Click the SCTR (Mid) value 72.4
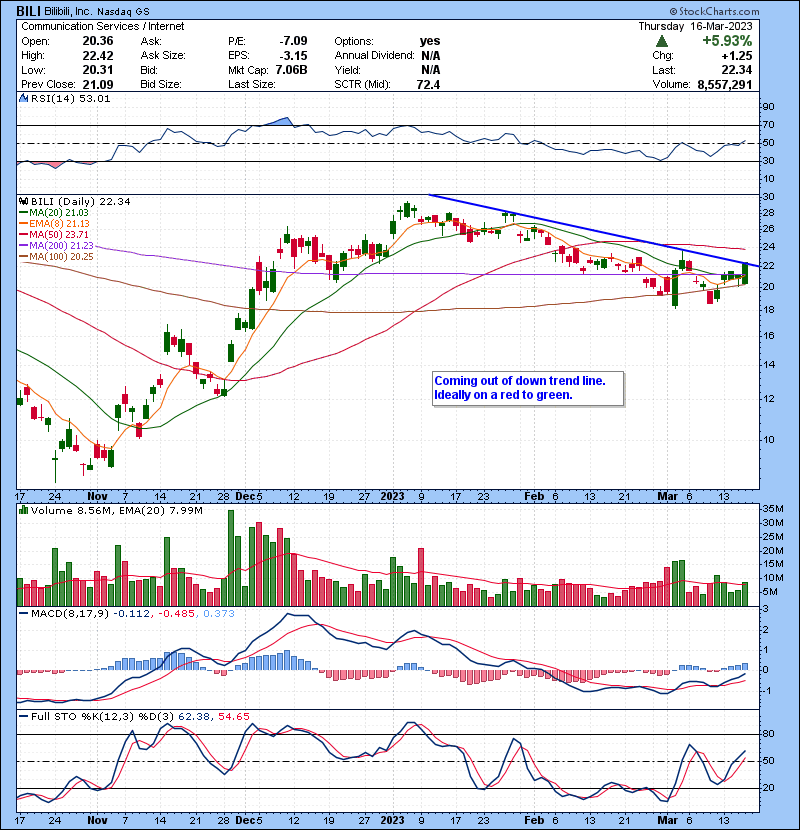The width and height of the screenshot is (800, 830). (x=428, y=84)
